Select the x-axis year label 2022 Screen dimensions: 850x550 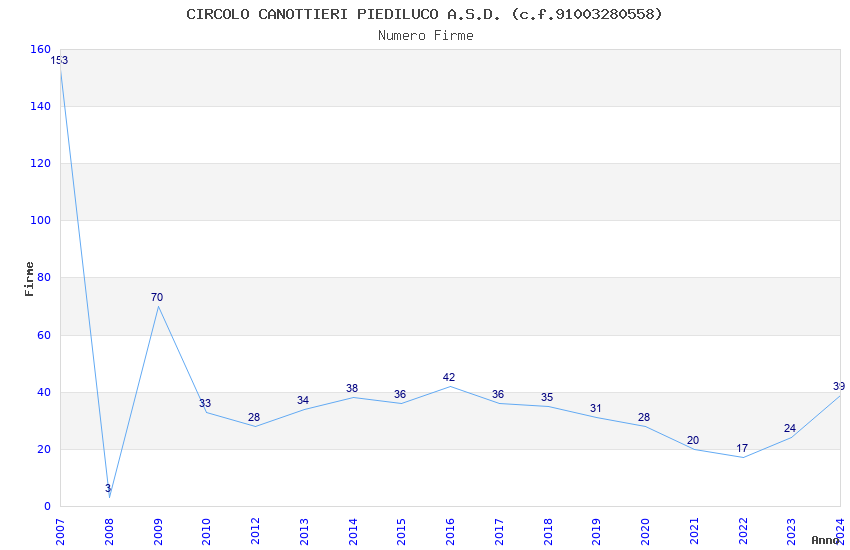click(x=743, y=532)
